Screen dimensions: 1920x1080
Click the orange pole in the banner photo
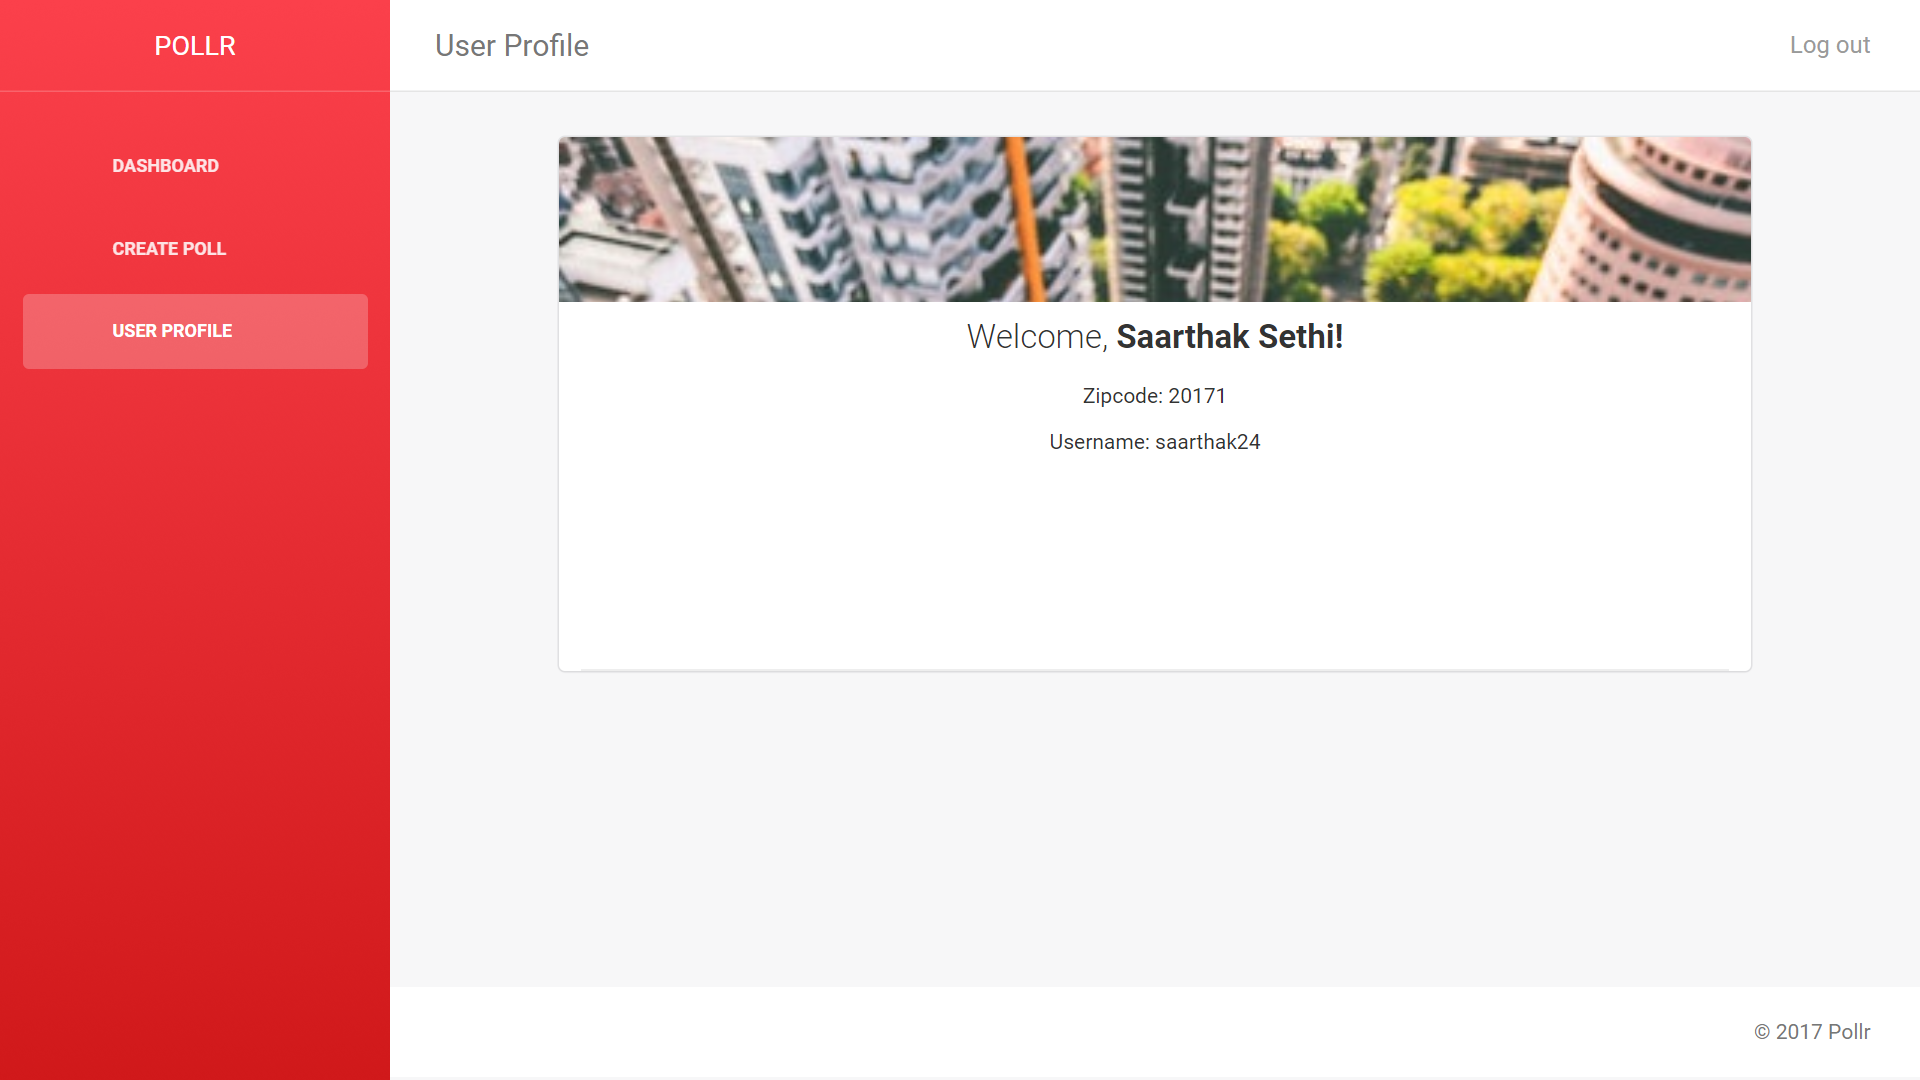1027,219
